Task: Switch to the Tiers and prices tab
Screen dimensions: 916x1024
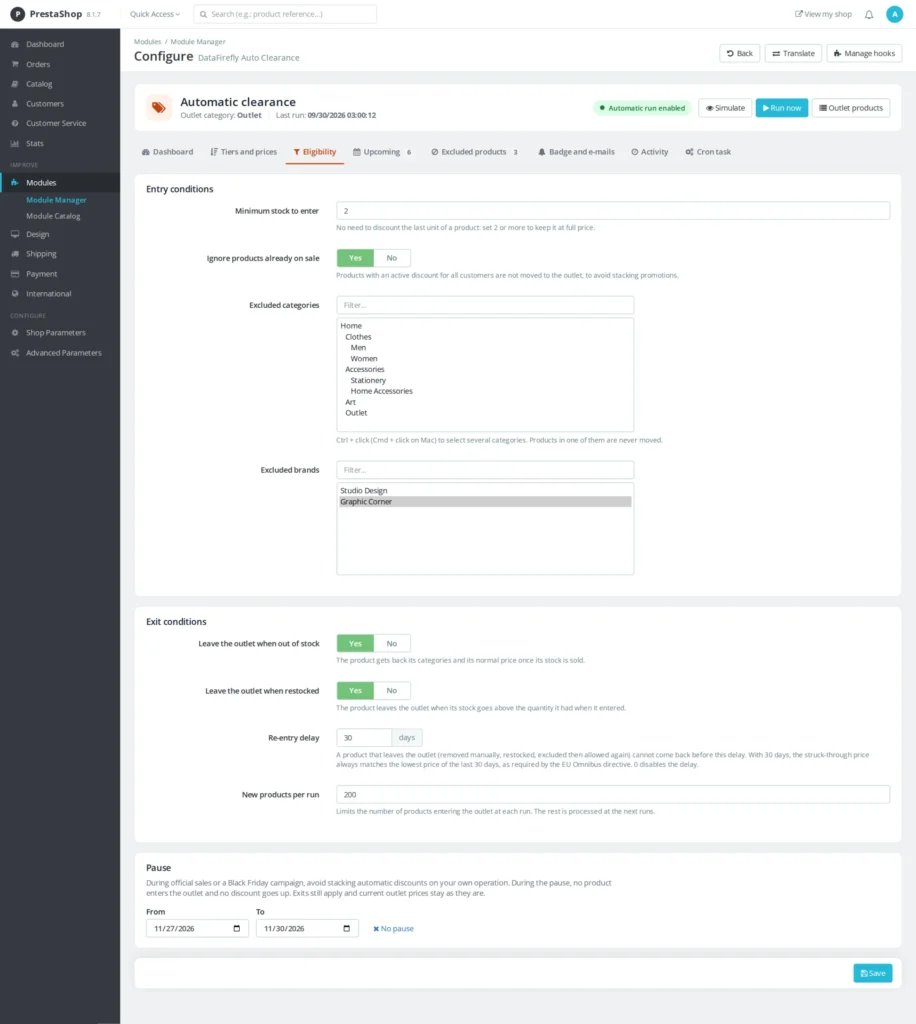Action: tap(244, 152)
